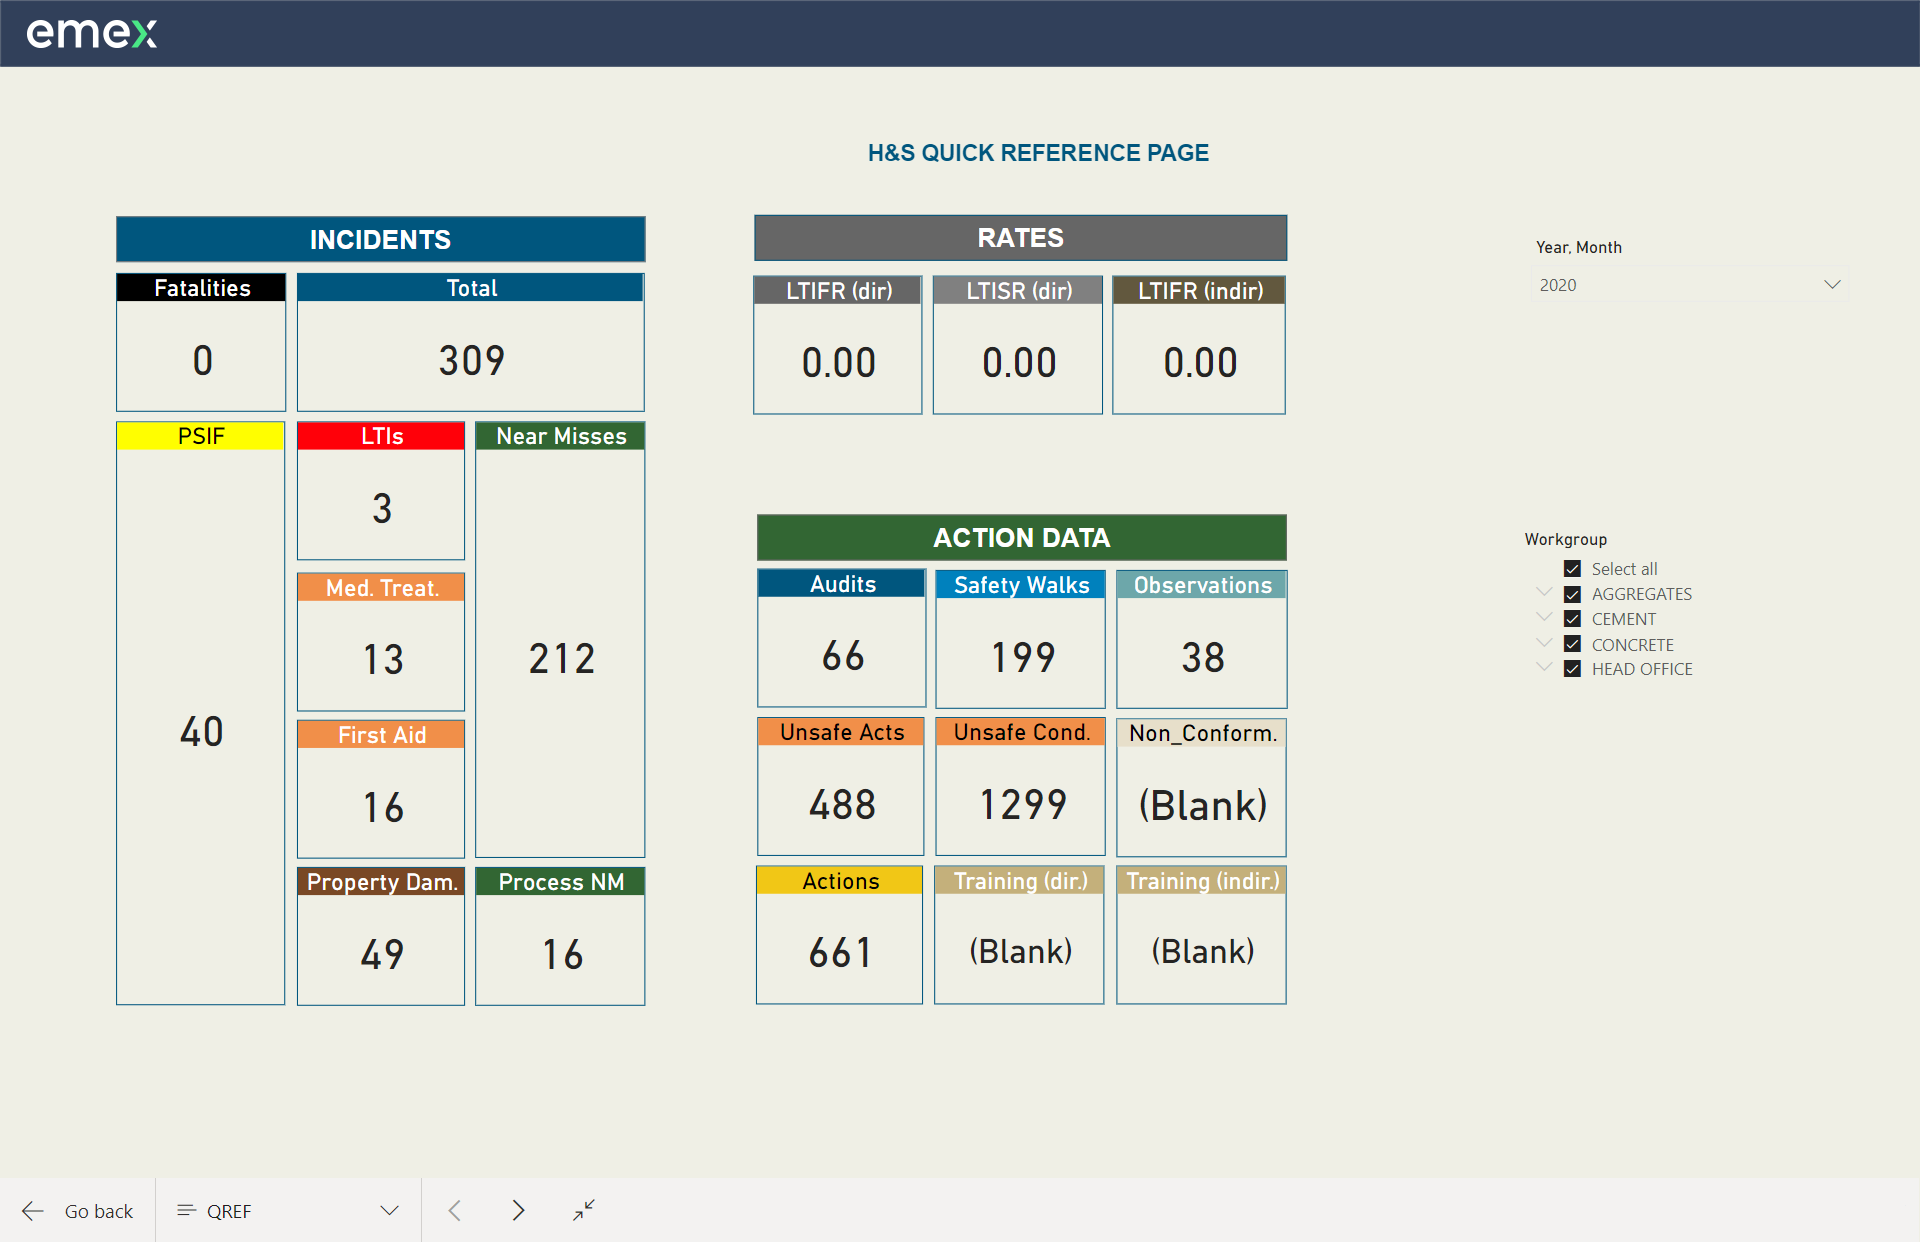This screenshot has height=1242, width=1920.
Task: Uncheck the CONCRETE workgroup checkbox
Action: coord(1572,644)
